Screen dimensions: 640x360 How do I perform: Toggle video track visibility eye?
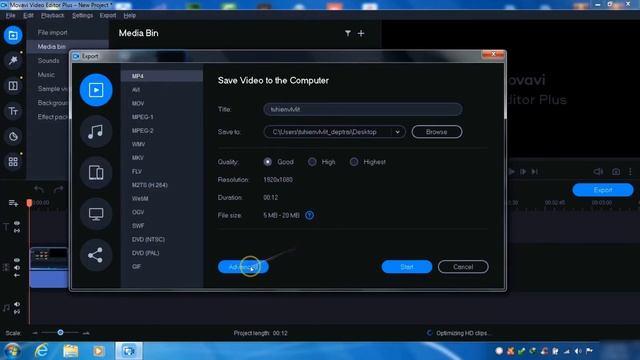(17, 260)
